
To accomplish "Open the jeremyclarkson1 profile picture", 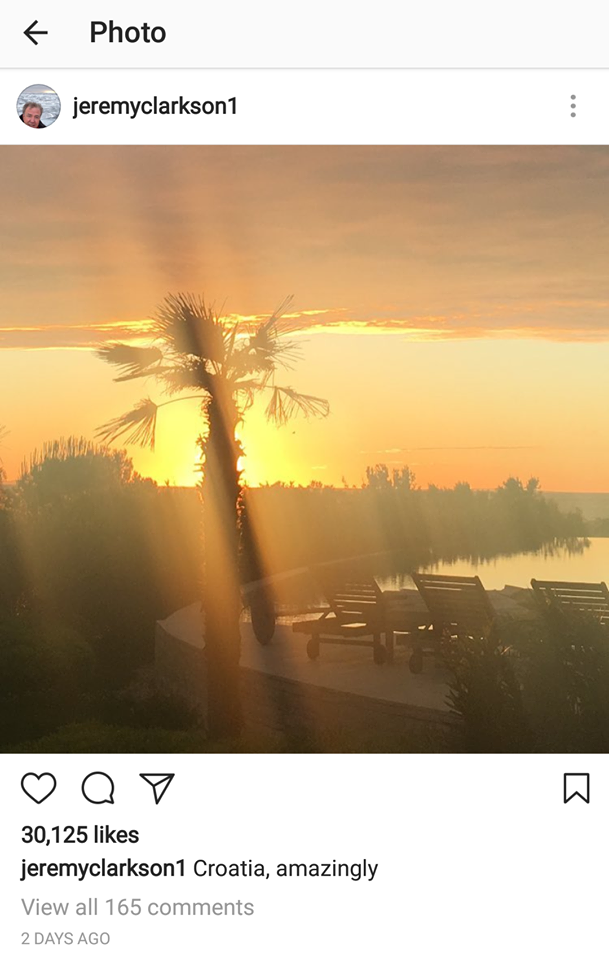I will point(39,106).
